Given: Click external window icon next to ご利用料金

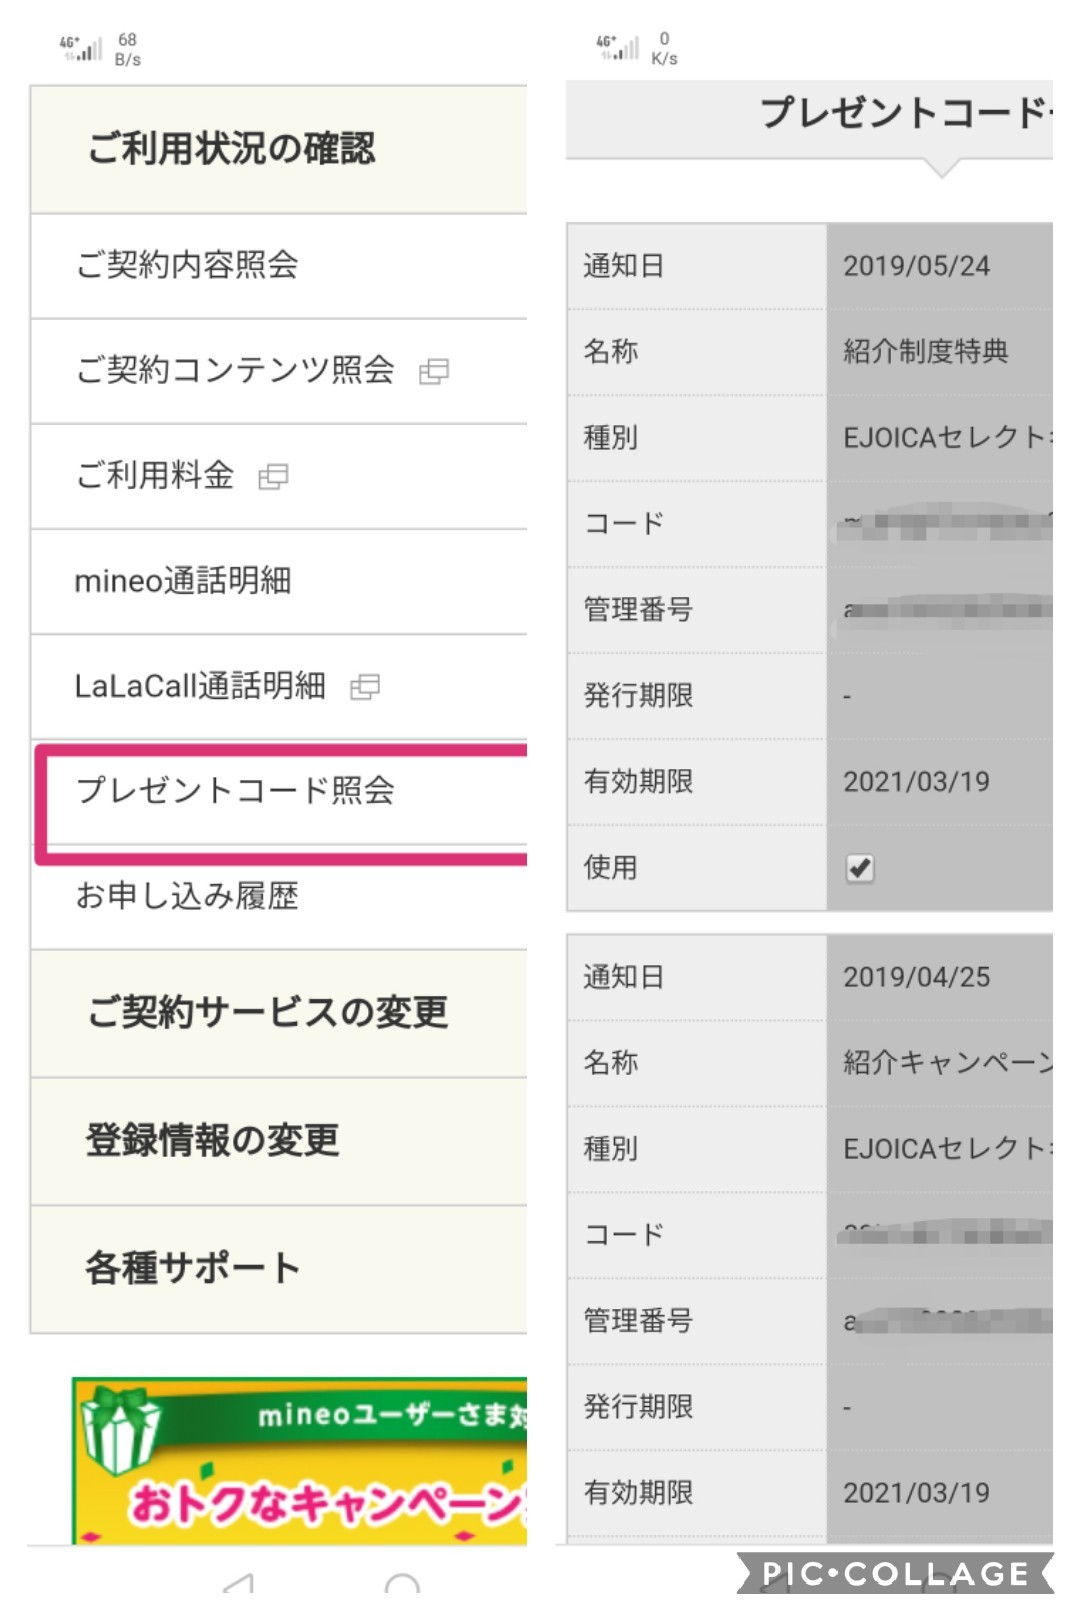Looking at the screenshot, I should [x=273, y=477].
